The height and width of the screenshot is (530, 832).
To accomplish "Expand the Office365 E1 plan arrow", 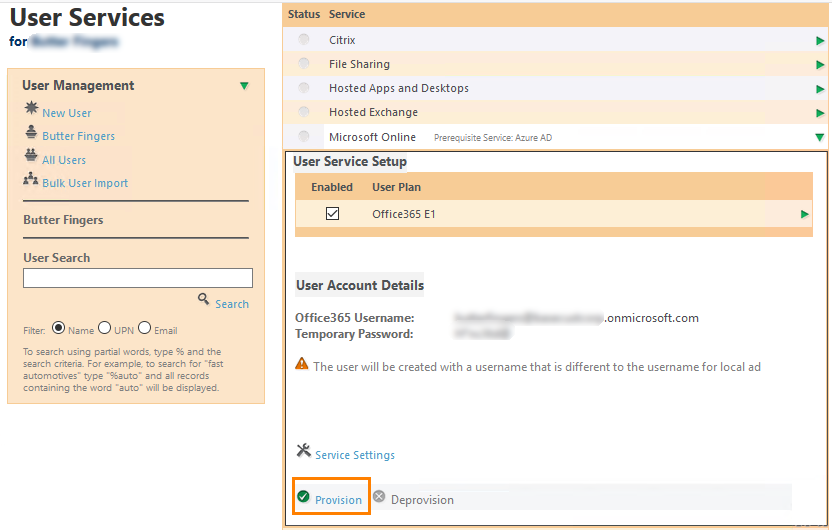I will tap(804, 214).
